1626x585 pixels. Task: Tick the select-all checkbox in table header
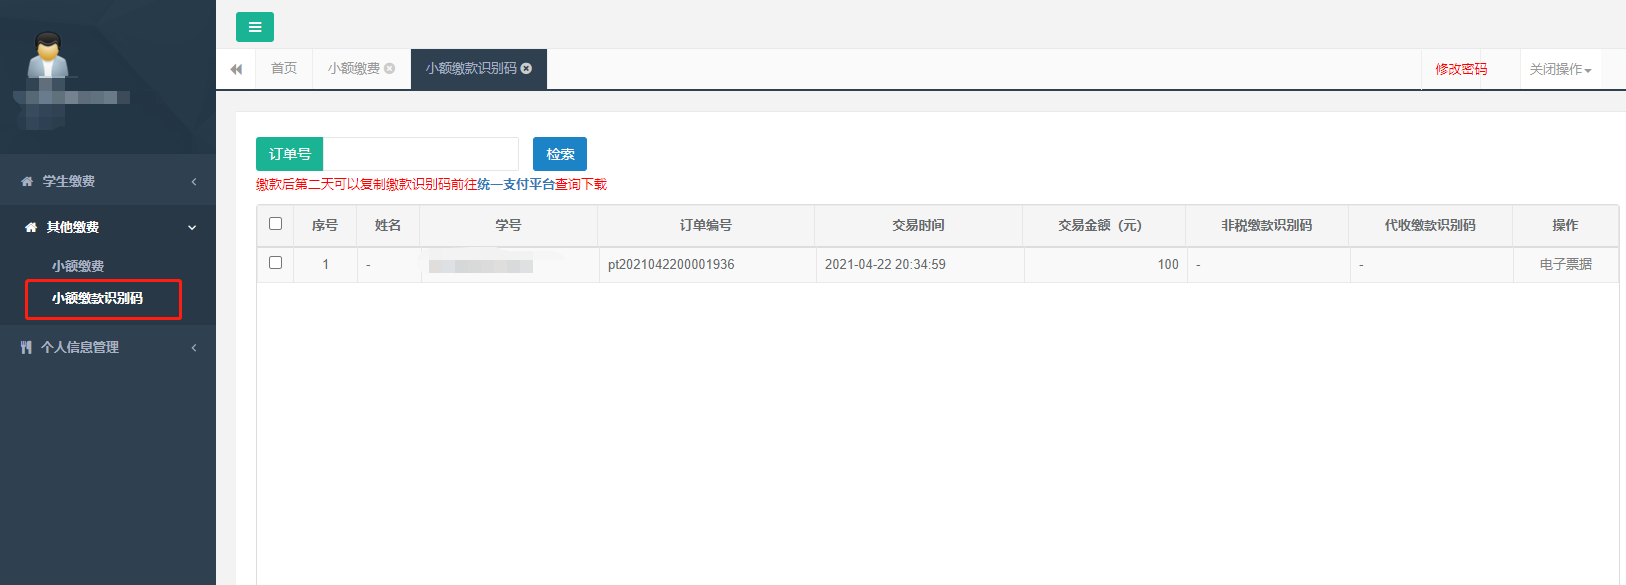[x=275, y=224]
